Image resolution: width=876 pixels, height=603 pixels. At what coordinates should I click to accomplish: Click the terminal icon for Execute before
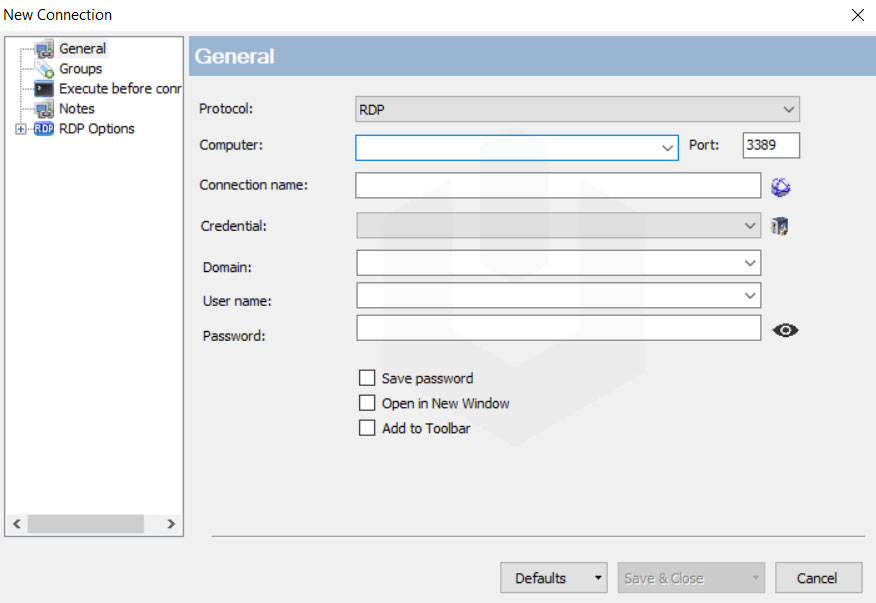click(44, 89)
